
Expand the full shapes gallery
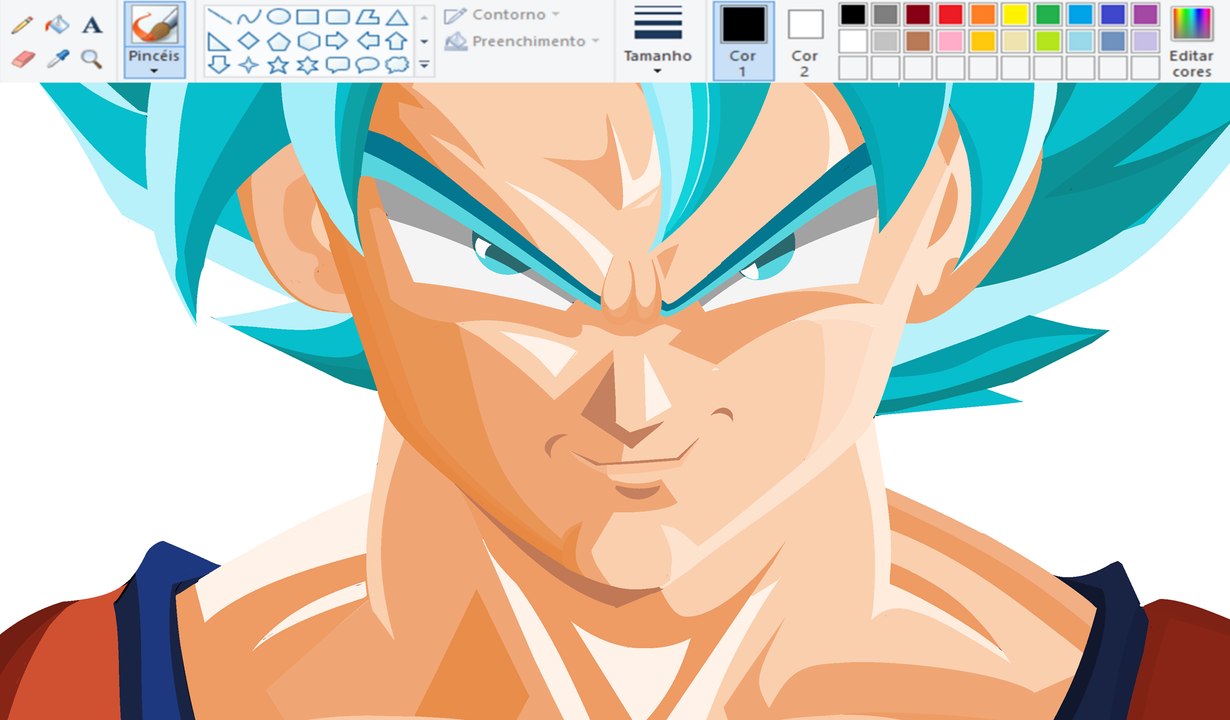click(x=425, y=65)
